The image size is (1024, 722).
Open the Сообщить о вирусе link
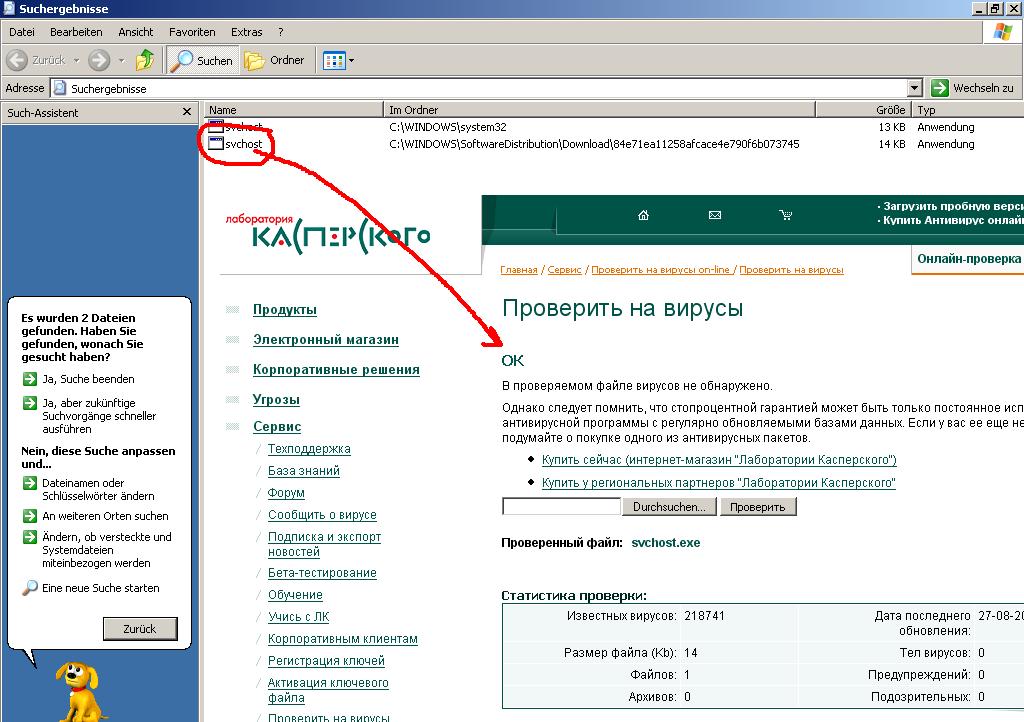click(x=322, y=515)
